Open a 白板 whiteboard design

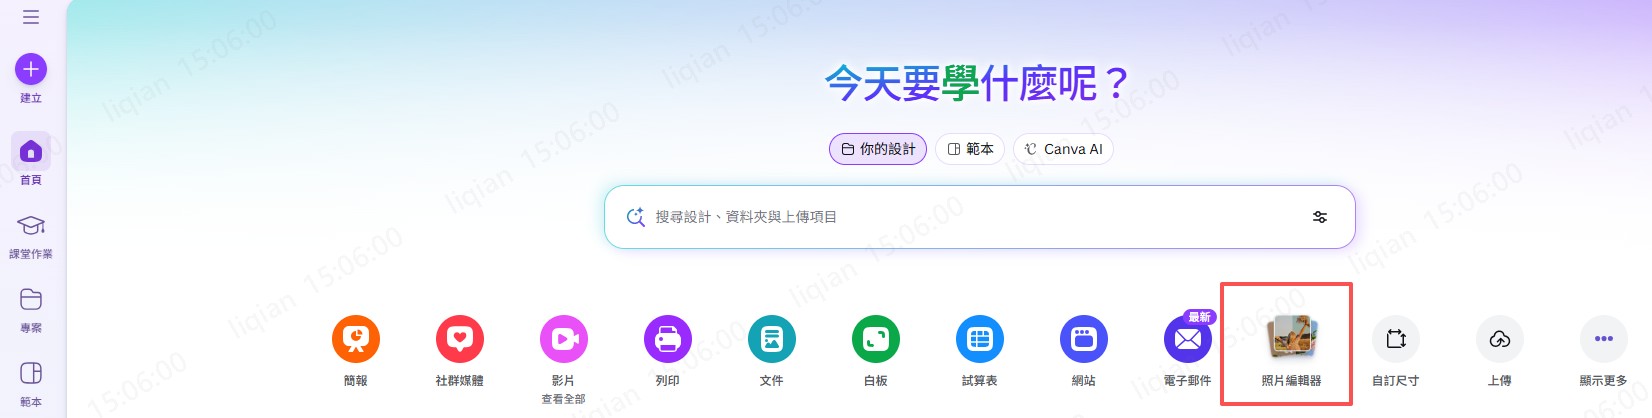(x=876, y=340)
